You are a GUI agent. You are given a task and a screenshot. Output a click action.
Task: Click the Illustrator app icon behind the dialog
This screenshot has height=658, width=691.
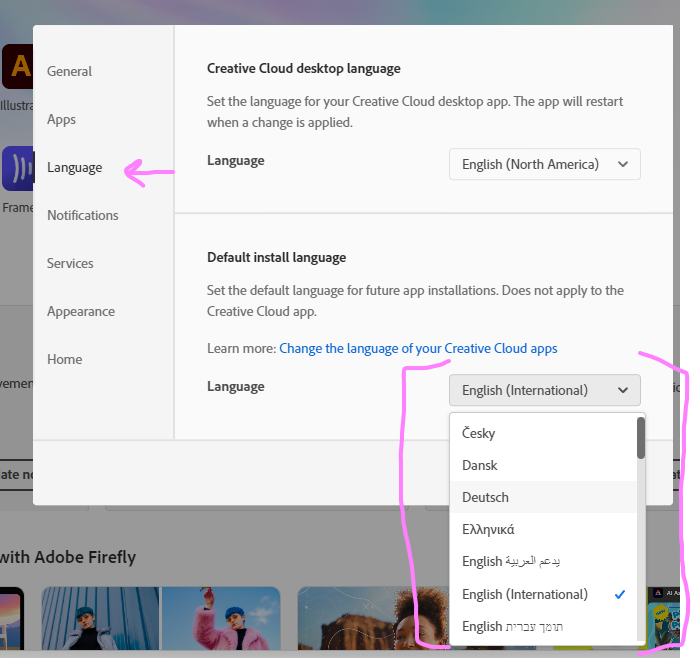point(18,67)
